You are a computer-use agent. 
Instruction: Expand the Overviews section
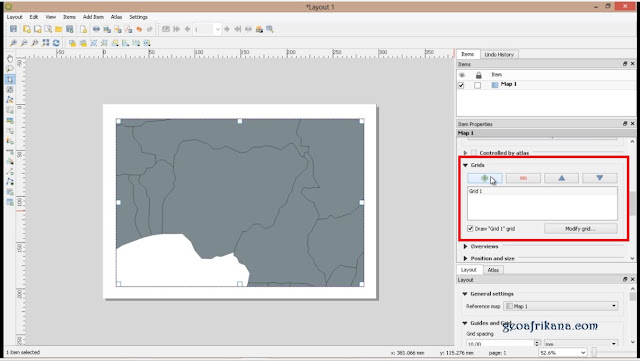[465, 246]
